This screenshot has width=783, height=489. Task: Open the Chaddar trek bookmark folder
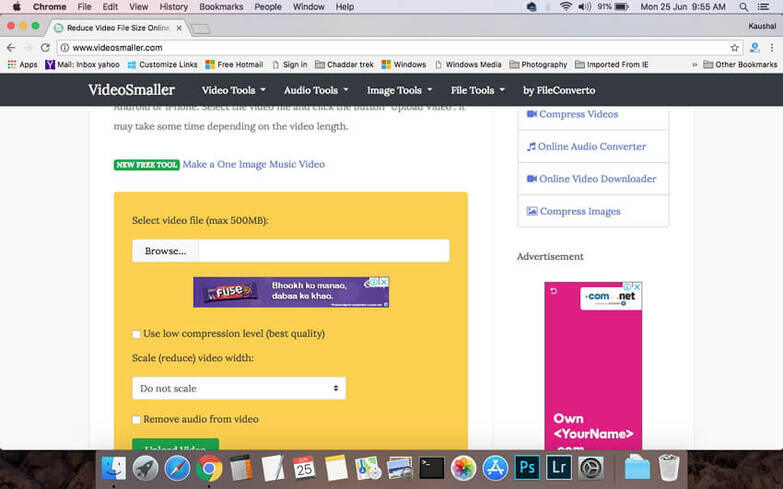pos(344,64)
